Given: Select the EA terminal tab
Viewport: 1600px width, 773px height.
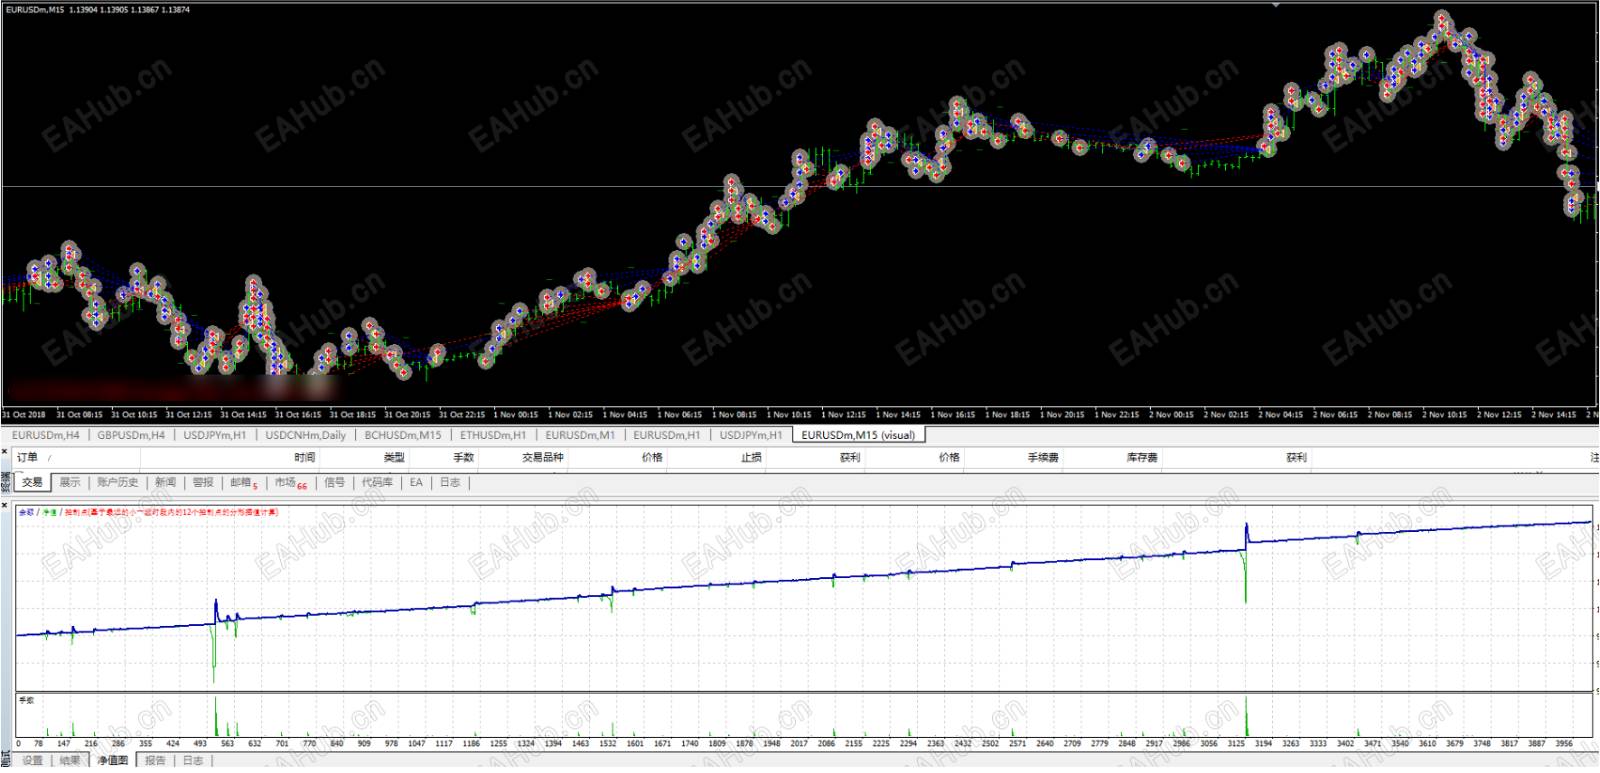Looking at the screenshot, I should [x=416, y=482].
